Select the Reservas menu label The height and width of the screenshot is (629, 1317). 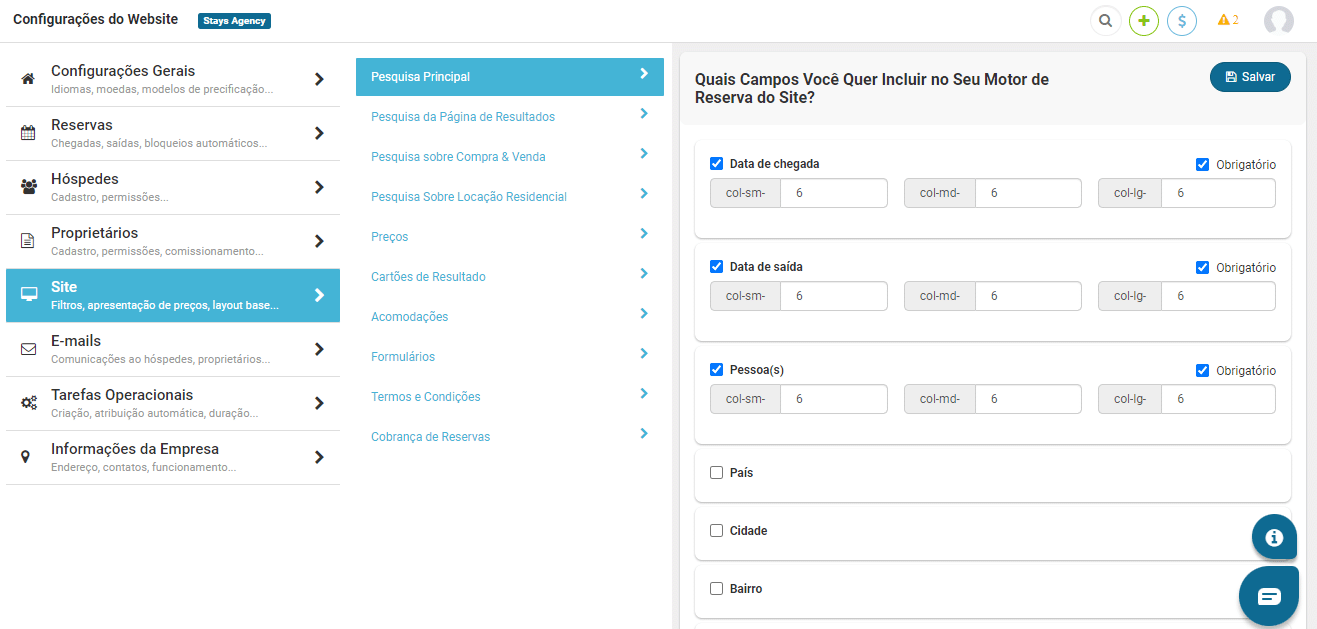pyautogui.click(x=82, y=125)
